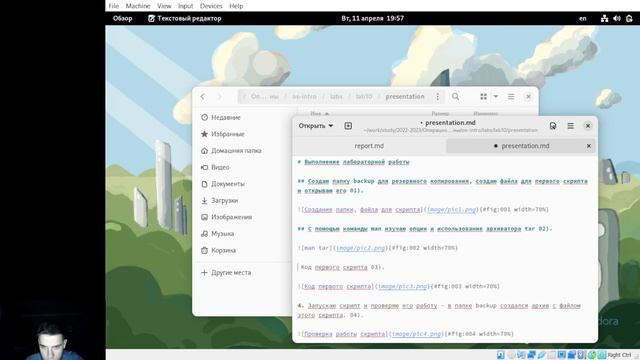This screenshot has width=640, height=360.
Task: Click the line starting 'Запускаем скрипт и проверяем'
Action: click(439, 310)
